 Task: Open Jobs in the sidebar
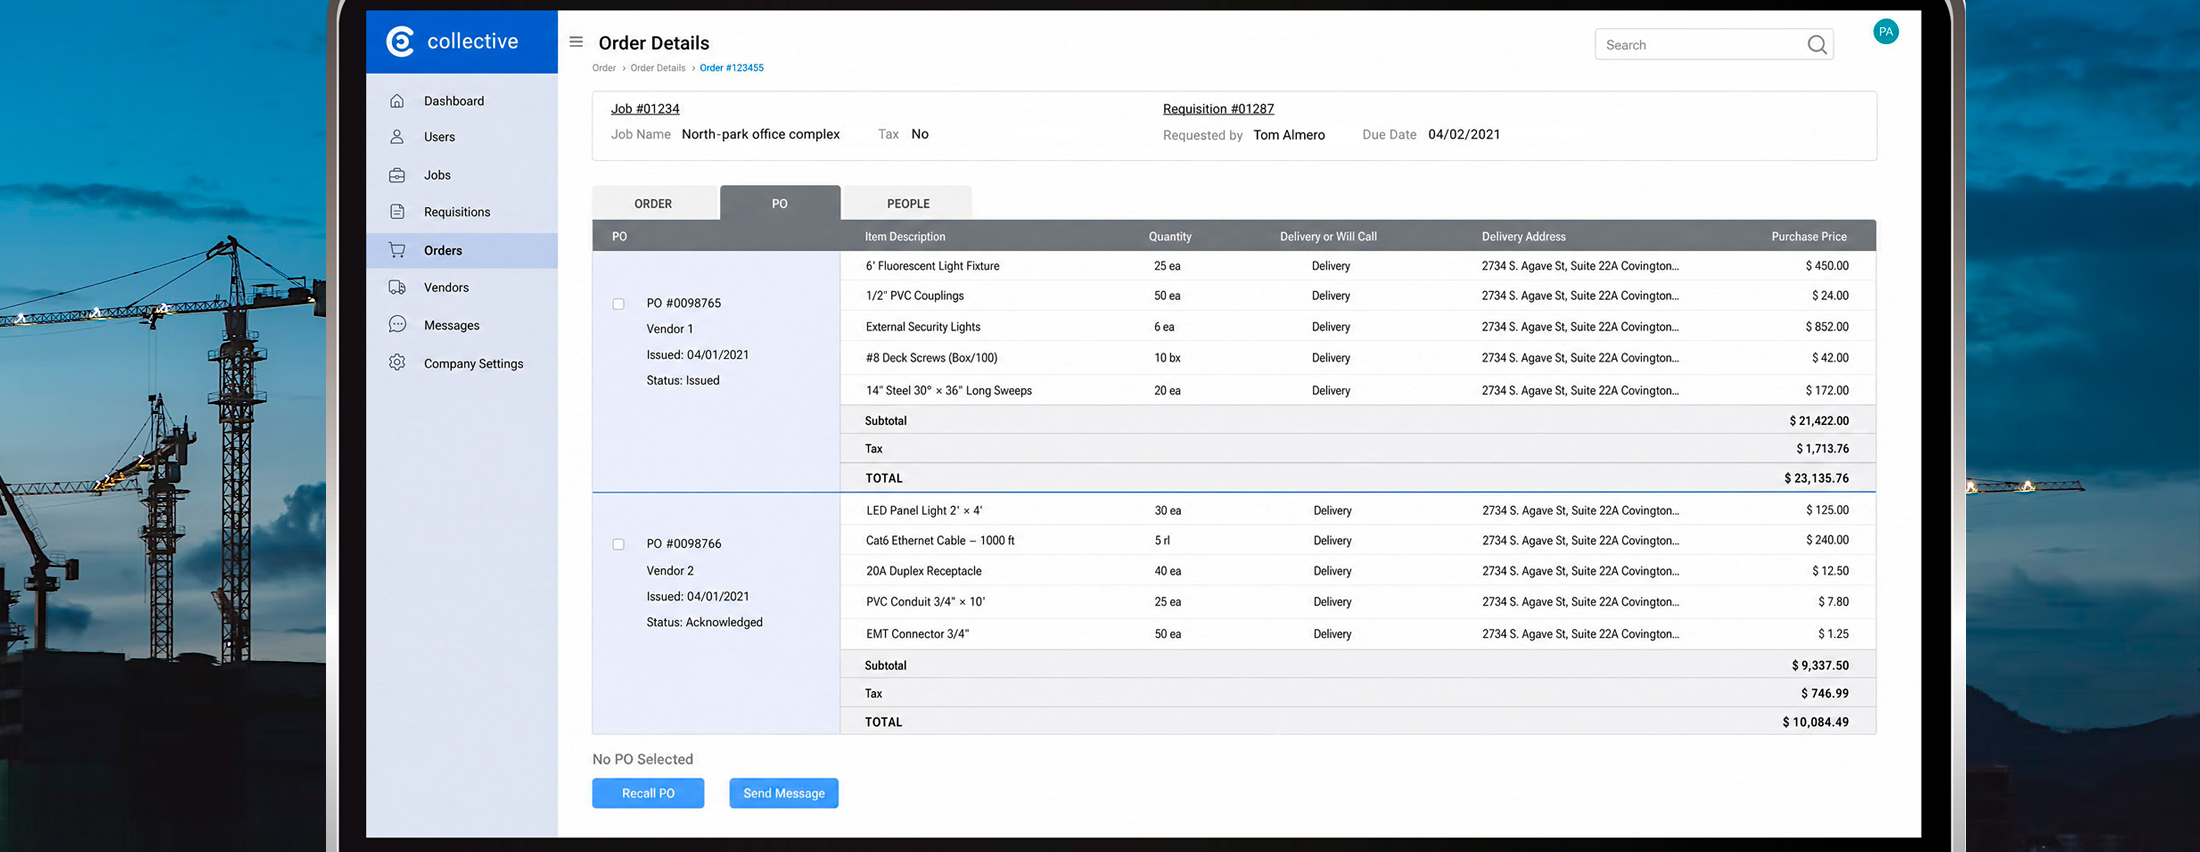462,175
